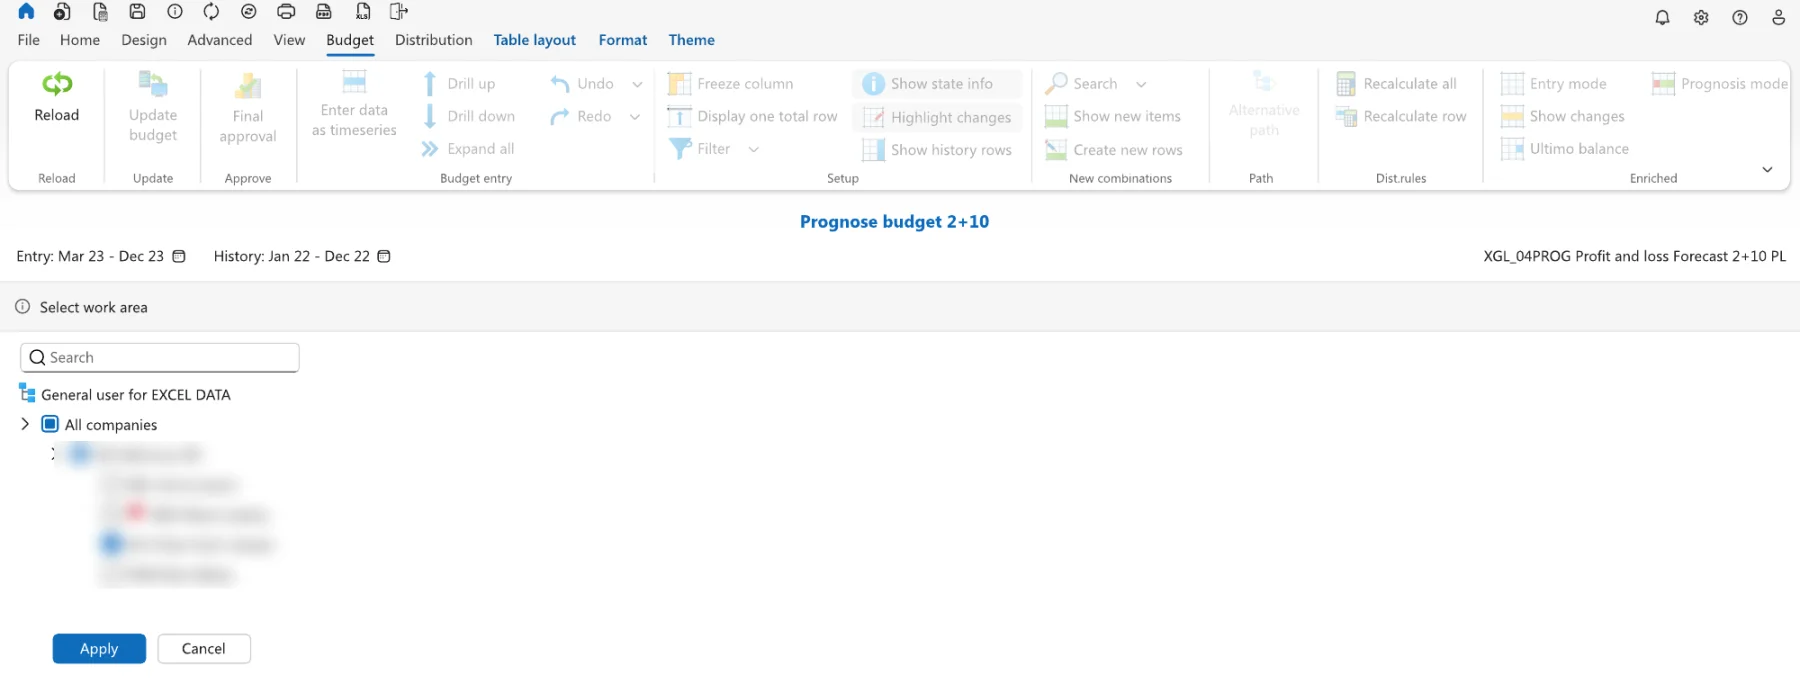Switch to the Distribution tab
The image size is (1800, 693).
tap(434, 40)
